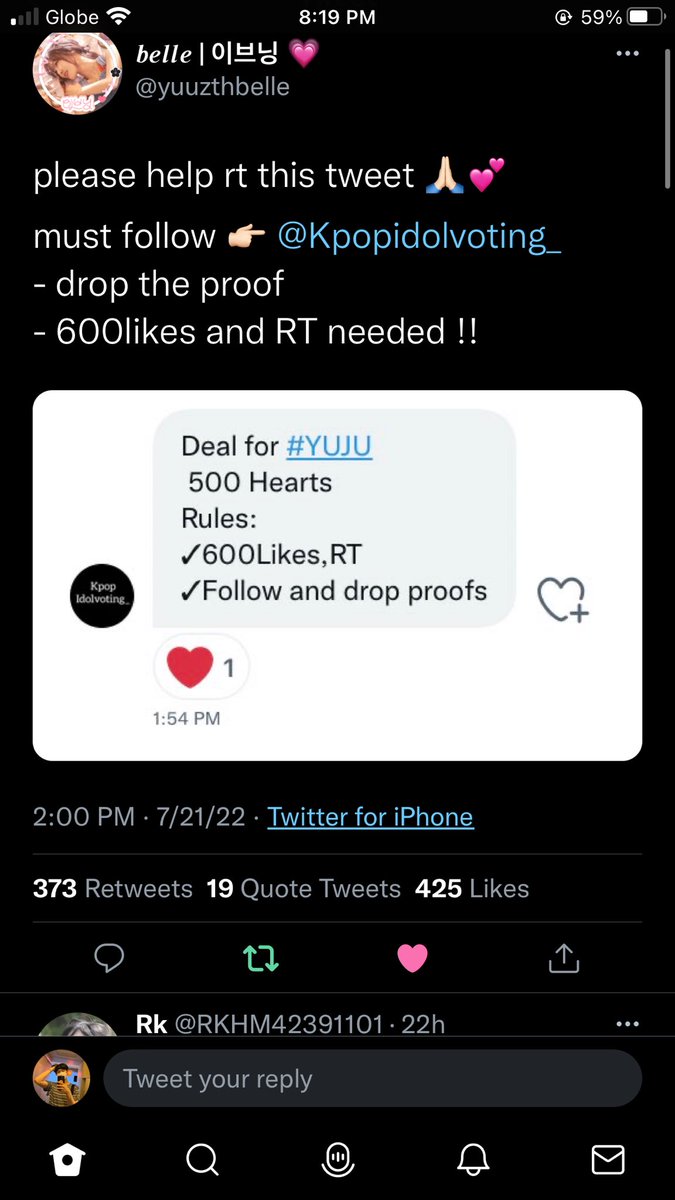
Task: Tap the reply speech bubble icon
Action: tap(108, 958)
